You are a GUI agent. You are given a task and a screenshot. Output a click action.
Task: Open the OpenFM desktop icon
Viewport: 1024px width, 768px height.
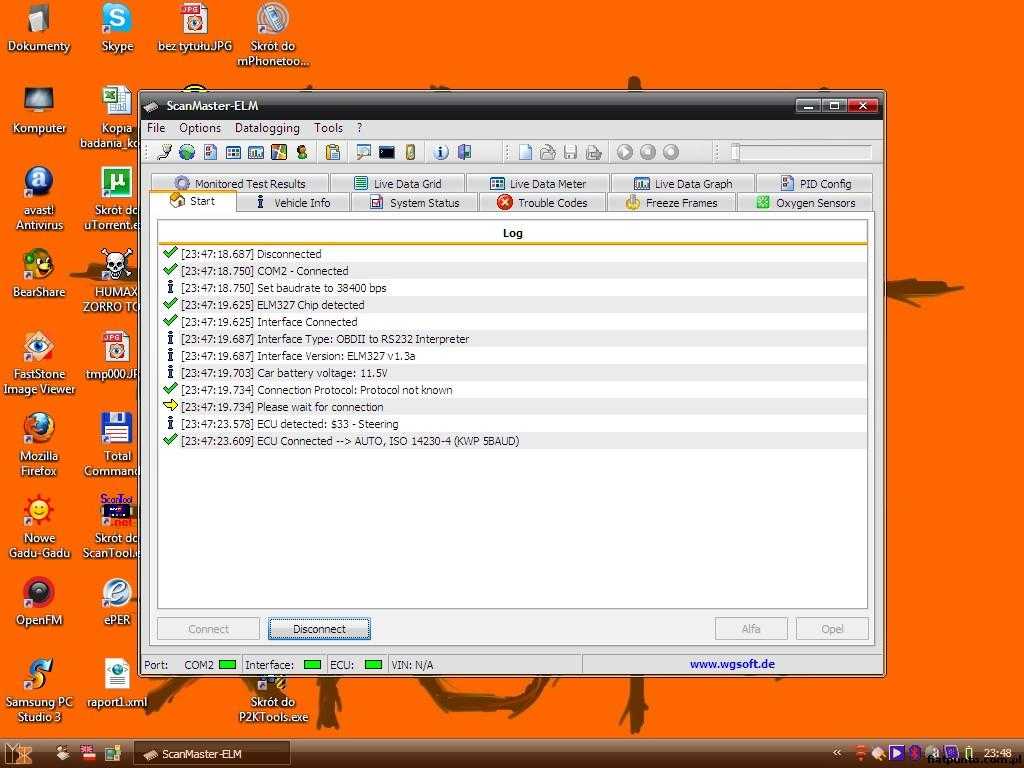coord(39,601)
